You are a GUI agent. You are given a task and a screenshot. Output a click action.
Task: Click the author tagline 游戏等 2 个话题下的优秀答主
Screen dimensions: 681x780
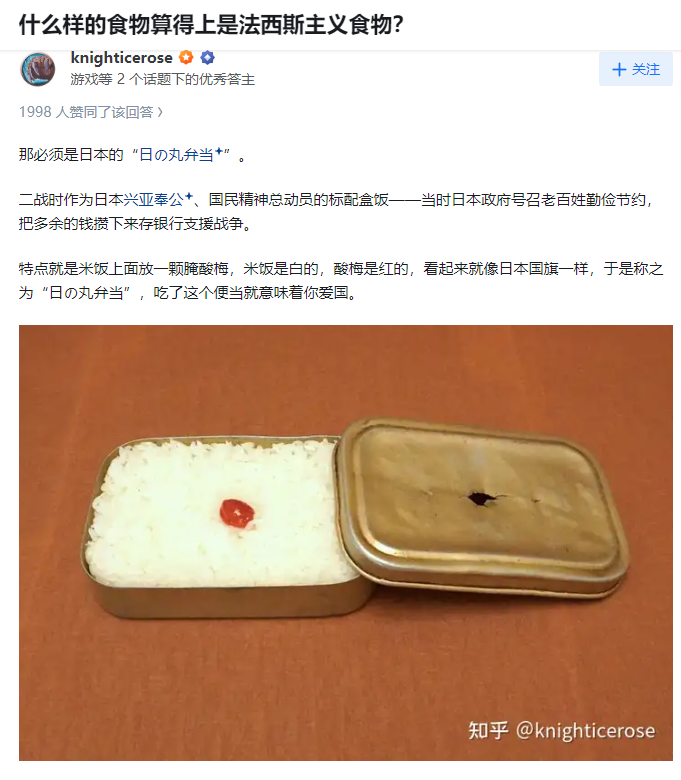click(163, 80)
